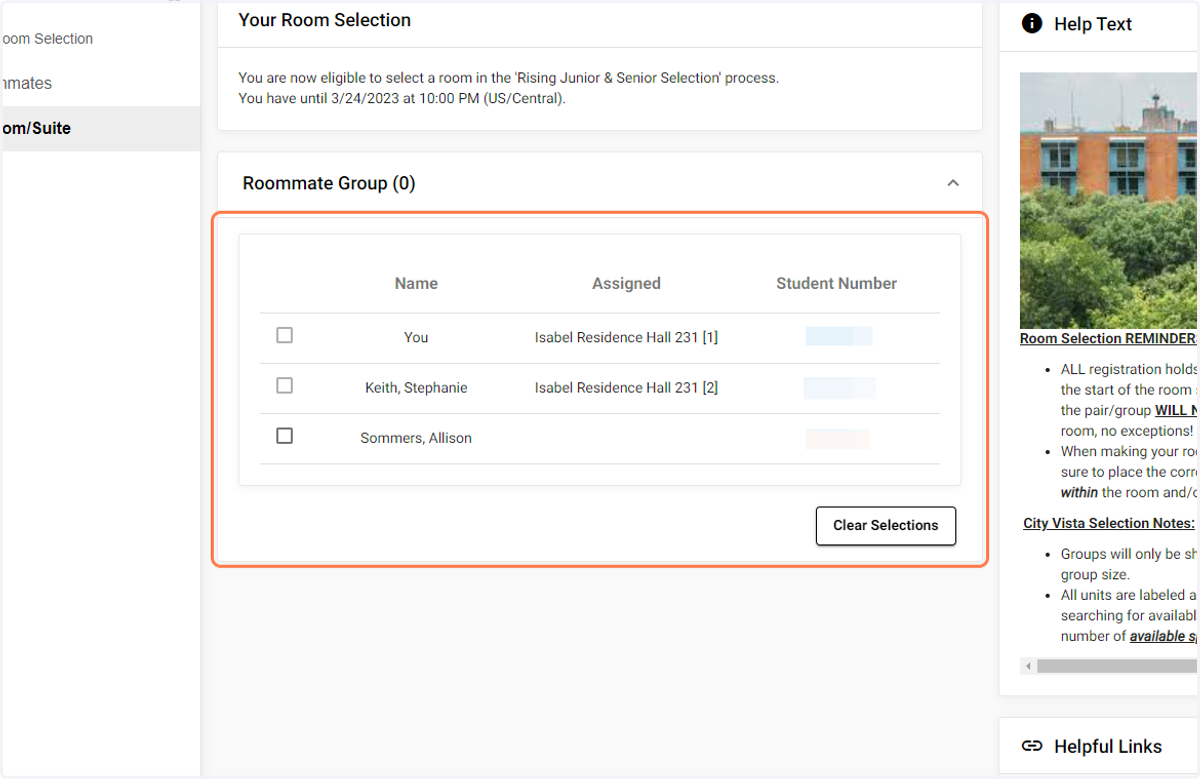Click the residence hall photo in Help Text
This screenshot has width=1200, height=779.
(x=1109, y=200)
